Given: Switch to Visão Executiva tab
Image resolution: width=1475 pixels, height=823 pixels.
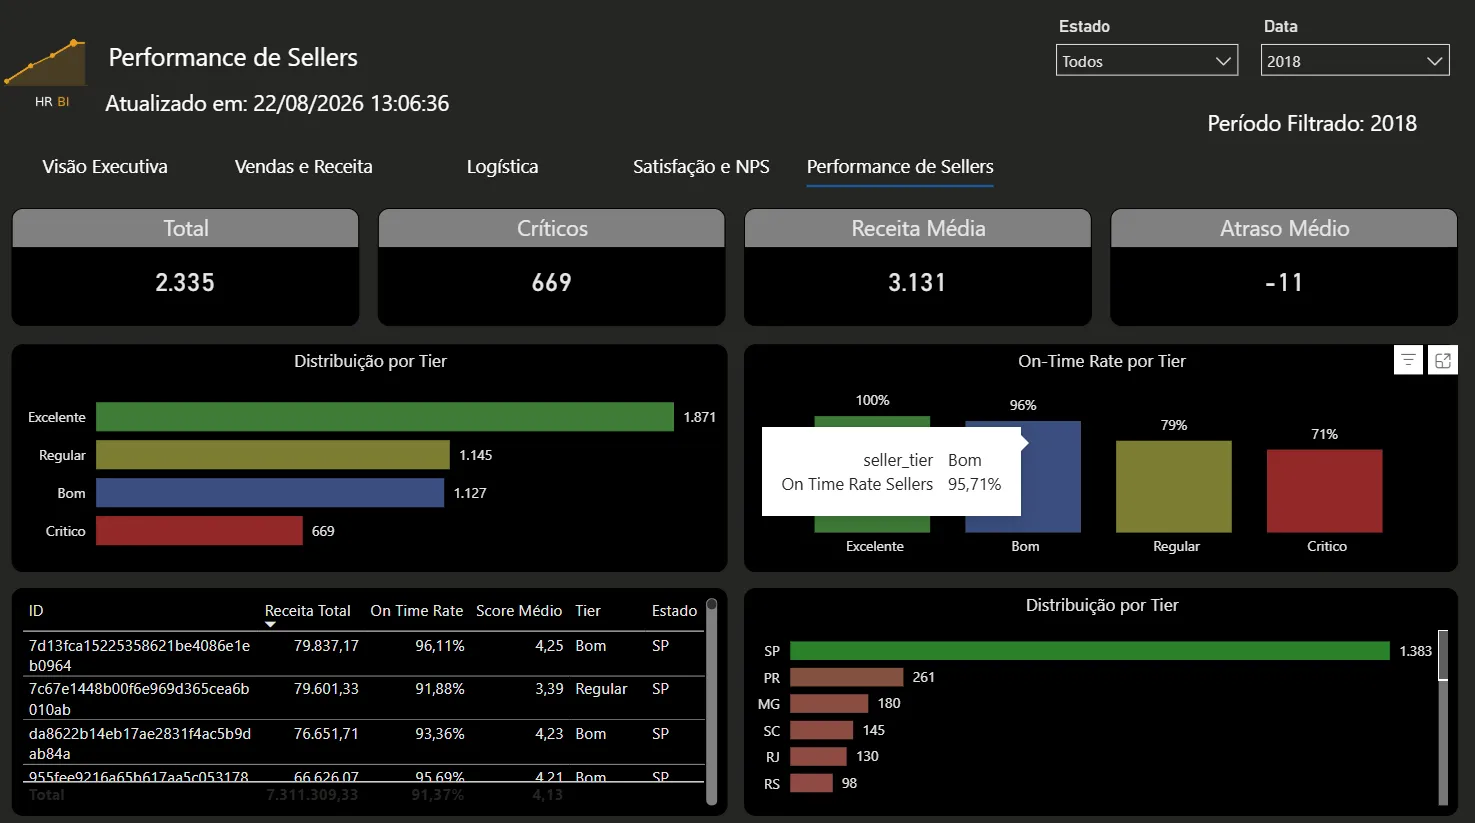Looking at the screenshot, I should coord(105,167).
